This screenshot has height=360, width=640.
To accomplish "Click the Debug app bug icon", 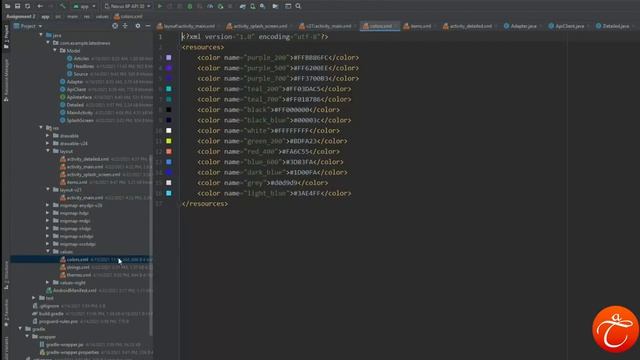I will [190, 6].
